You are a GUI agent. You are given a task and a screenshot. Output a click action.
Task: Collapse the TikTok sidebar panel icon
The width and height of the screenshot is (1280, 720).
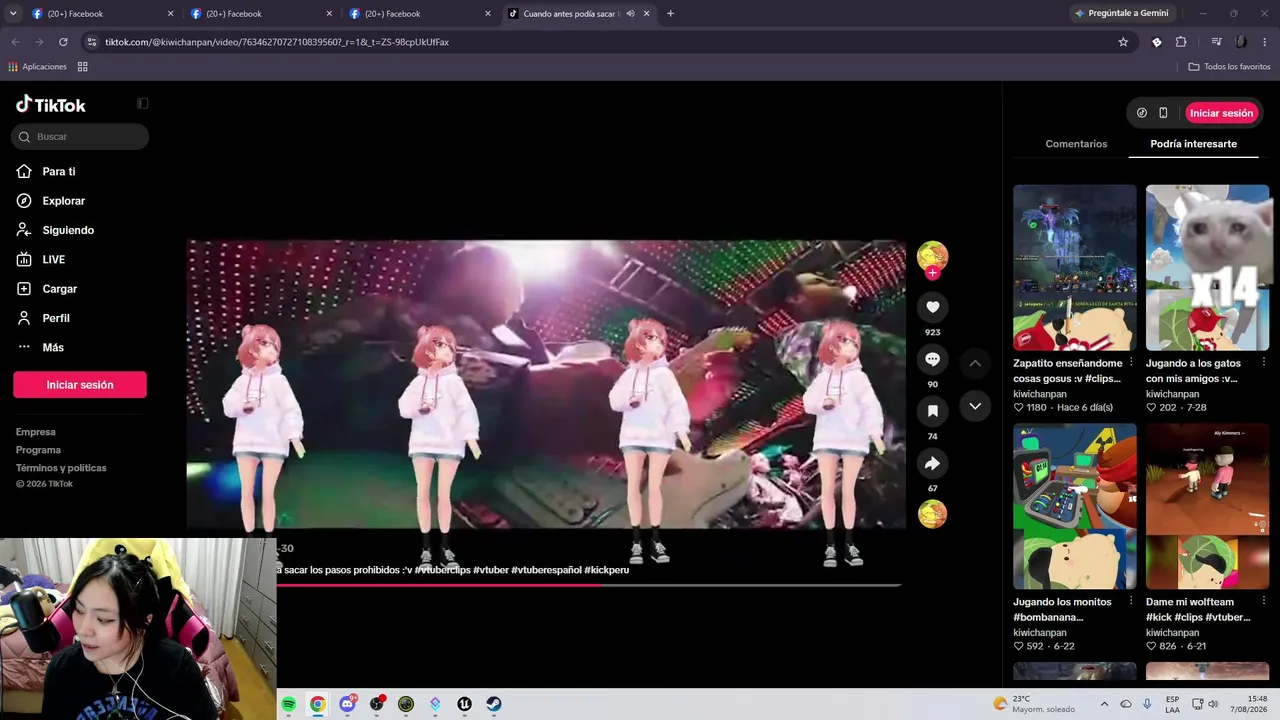(x=143, y=103)
